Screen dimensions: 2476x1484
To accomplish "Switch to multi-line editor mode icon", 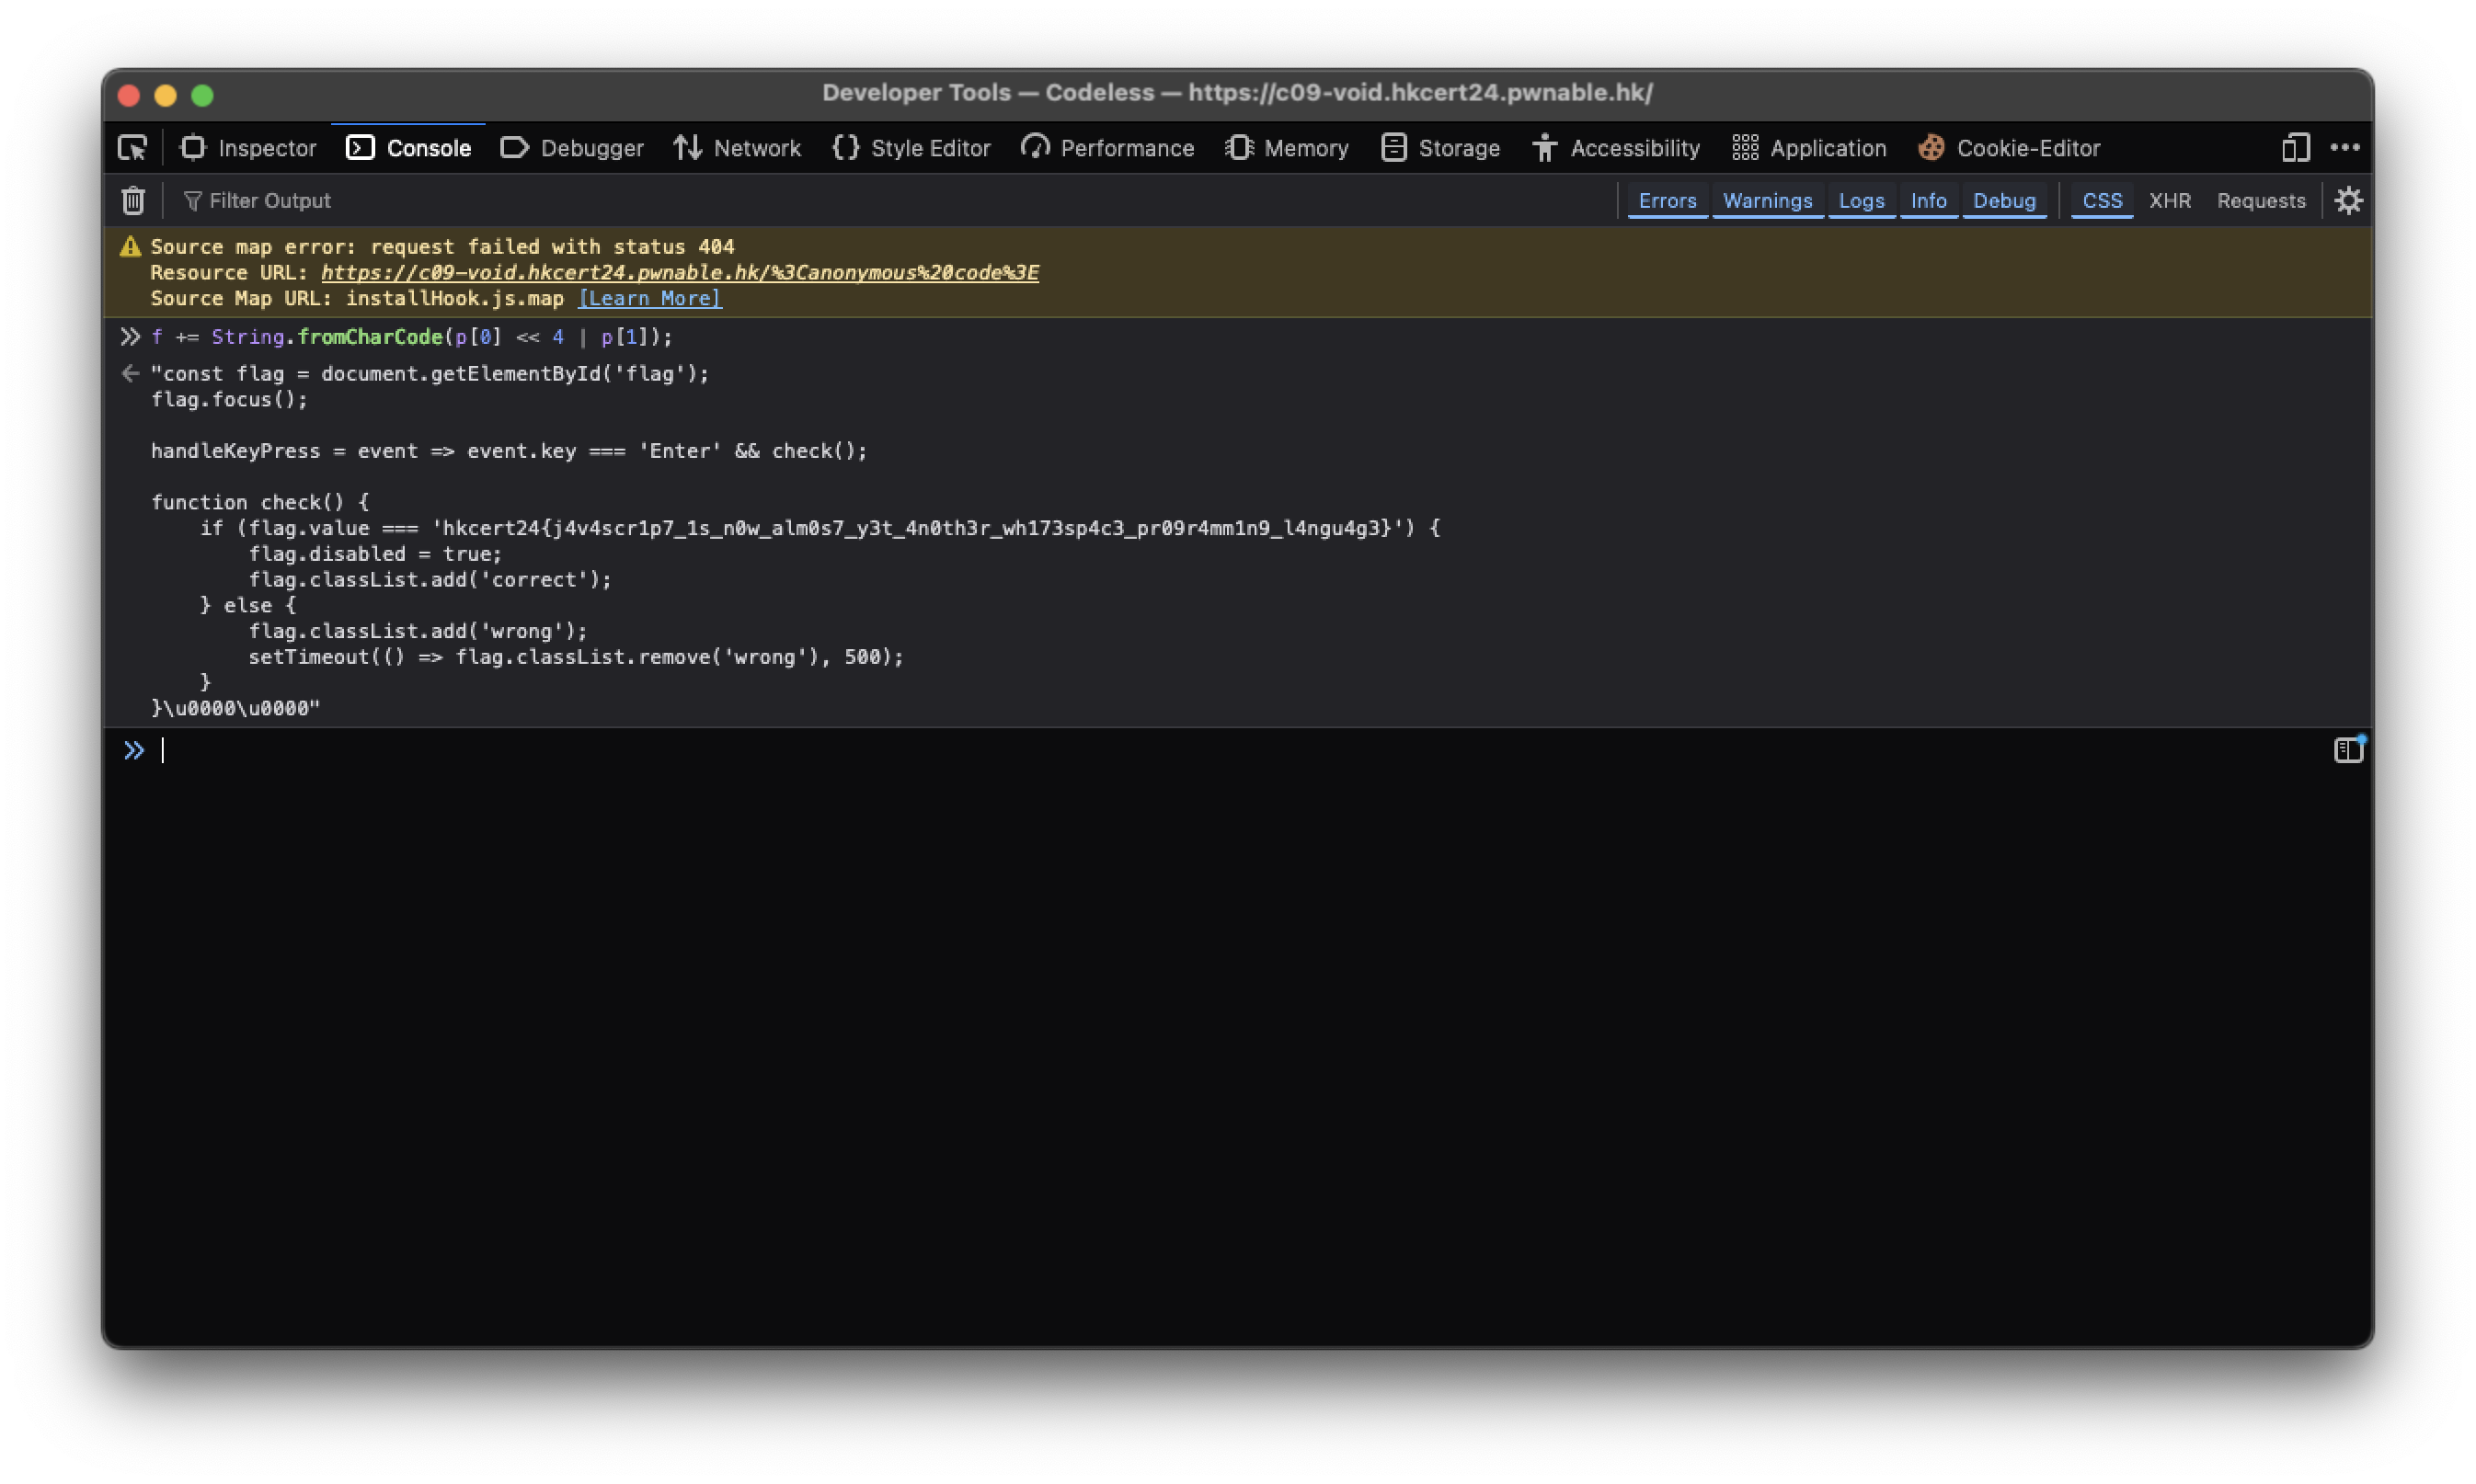I will tap(2348, 749).
